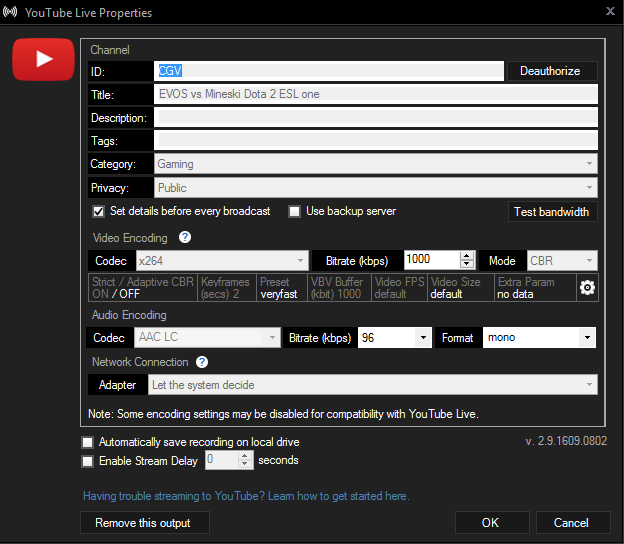Open Network Connection help question mark
Image resolution: width=624 pixels, height=544 pixels.
pyautogui.click(x=202, y=362)
